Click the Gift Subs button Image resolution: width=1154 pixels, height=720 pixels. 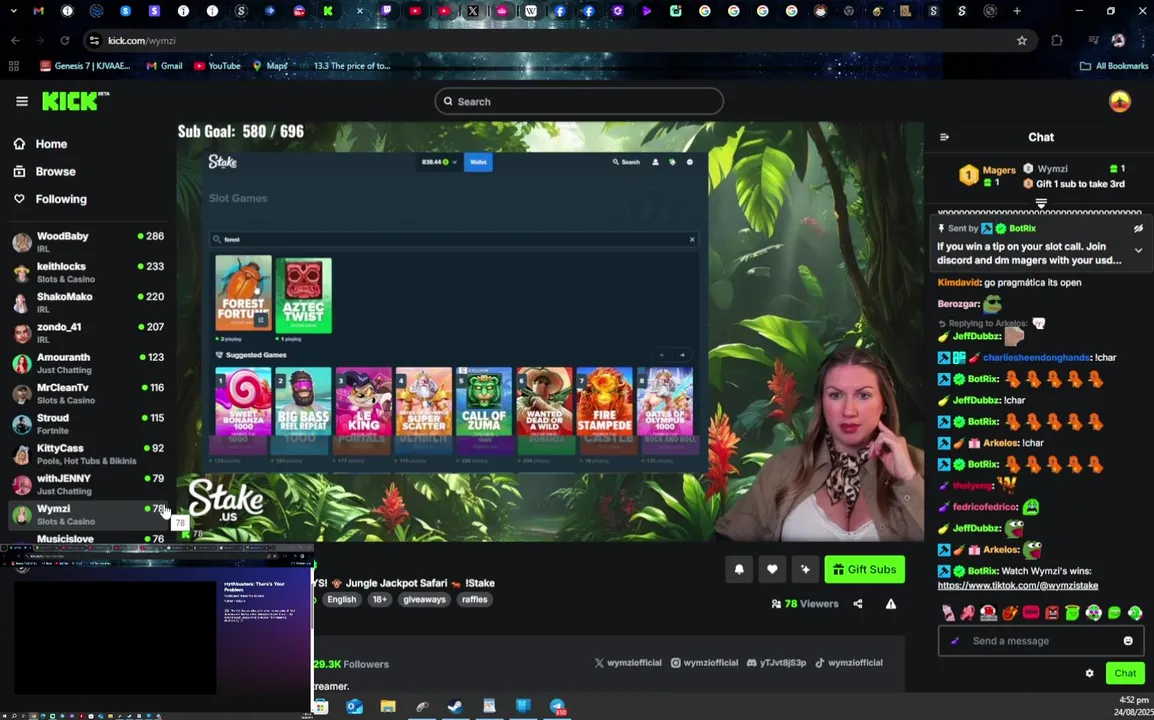coord(864,569)
